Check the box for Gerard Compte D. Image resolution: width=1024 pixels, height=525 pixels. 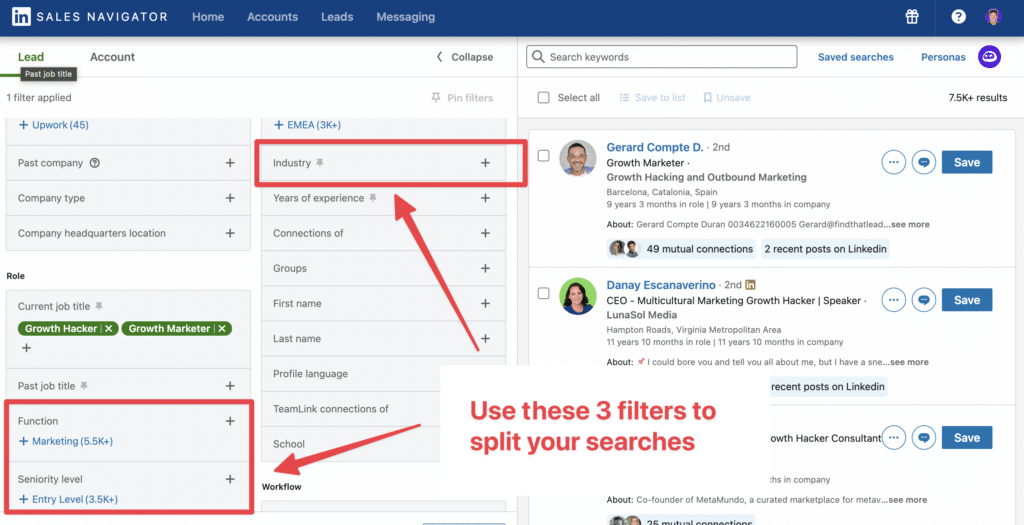tap(543, 155)
